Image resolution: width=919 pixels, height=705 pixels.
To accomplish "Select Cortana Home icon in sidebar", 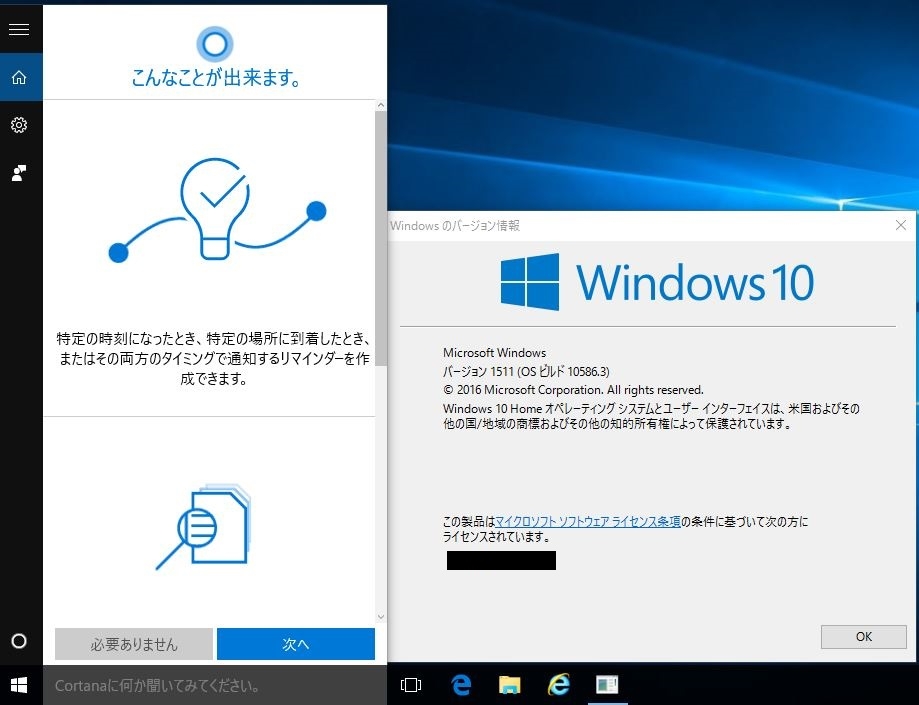I will coord(19,77).
